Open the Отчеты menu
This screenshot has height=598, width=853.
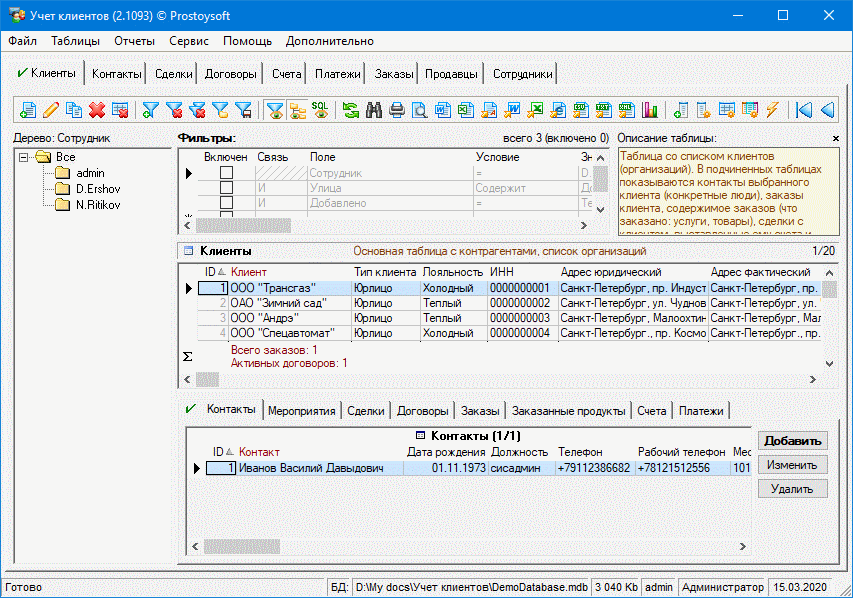click(x=134, y=41)
